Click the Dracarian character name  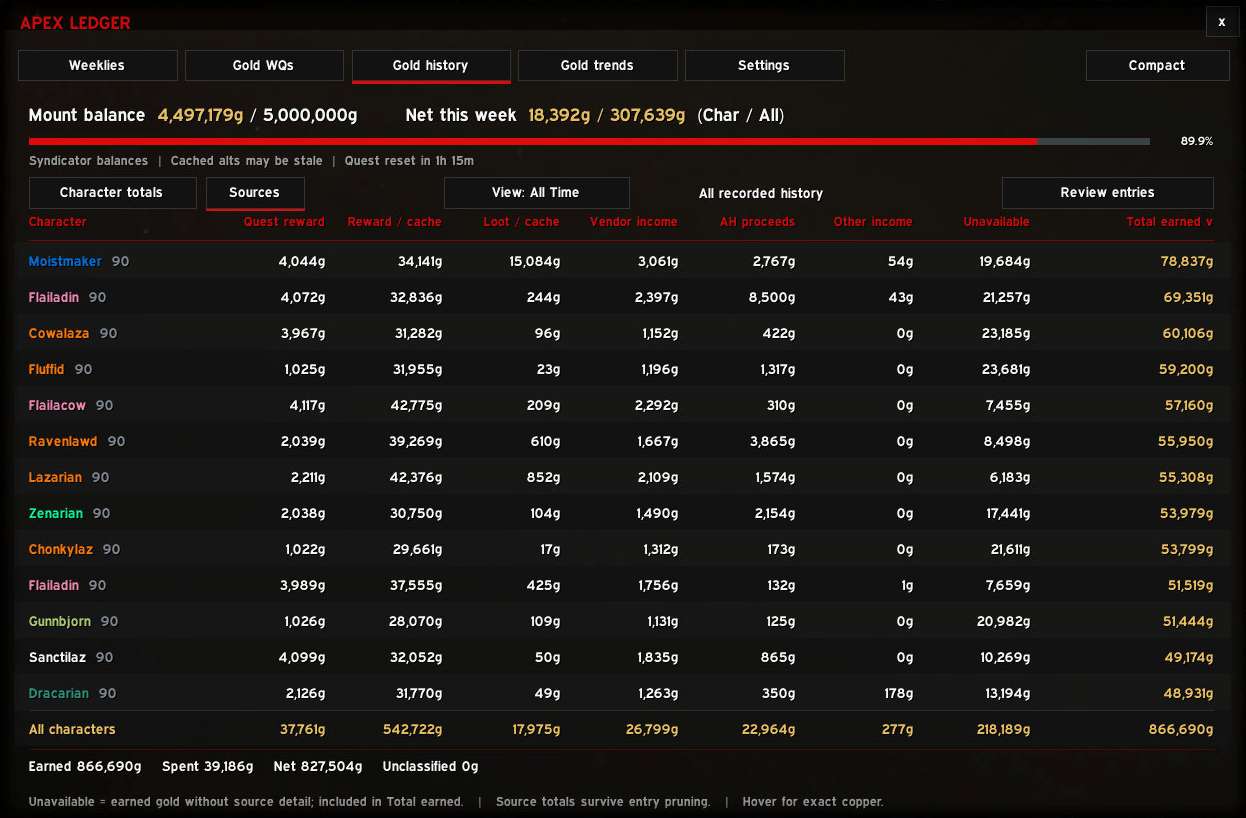59,693
